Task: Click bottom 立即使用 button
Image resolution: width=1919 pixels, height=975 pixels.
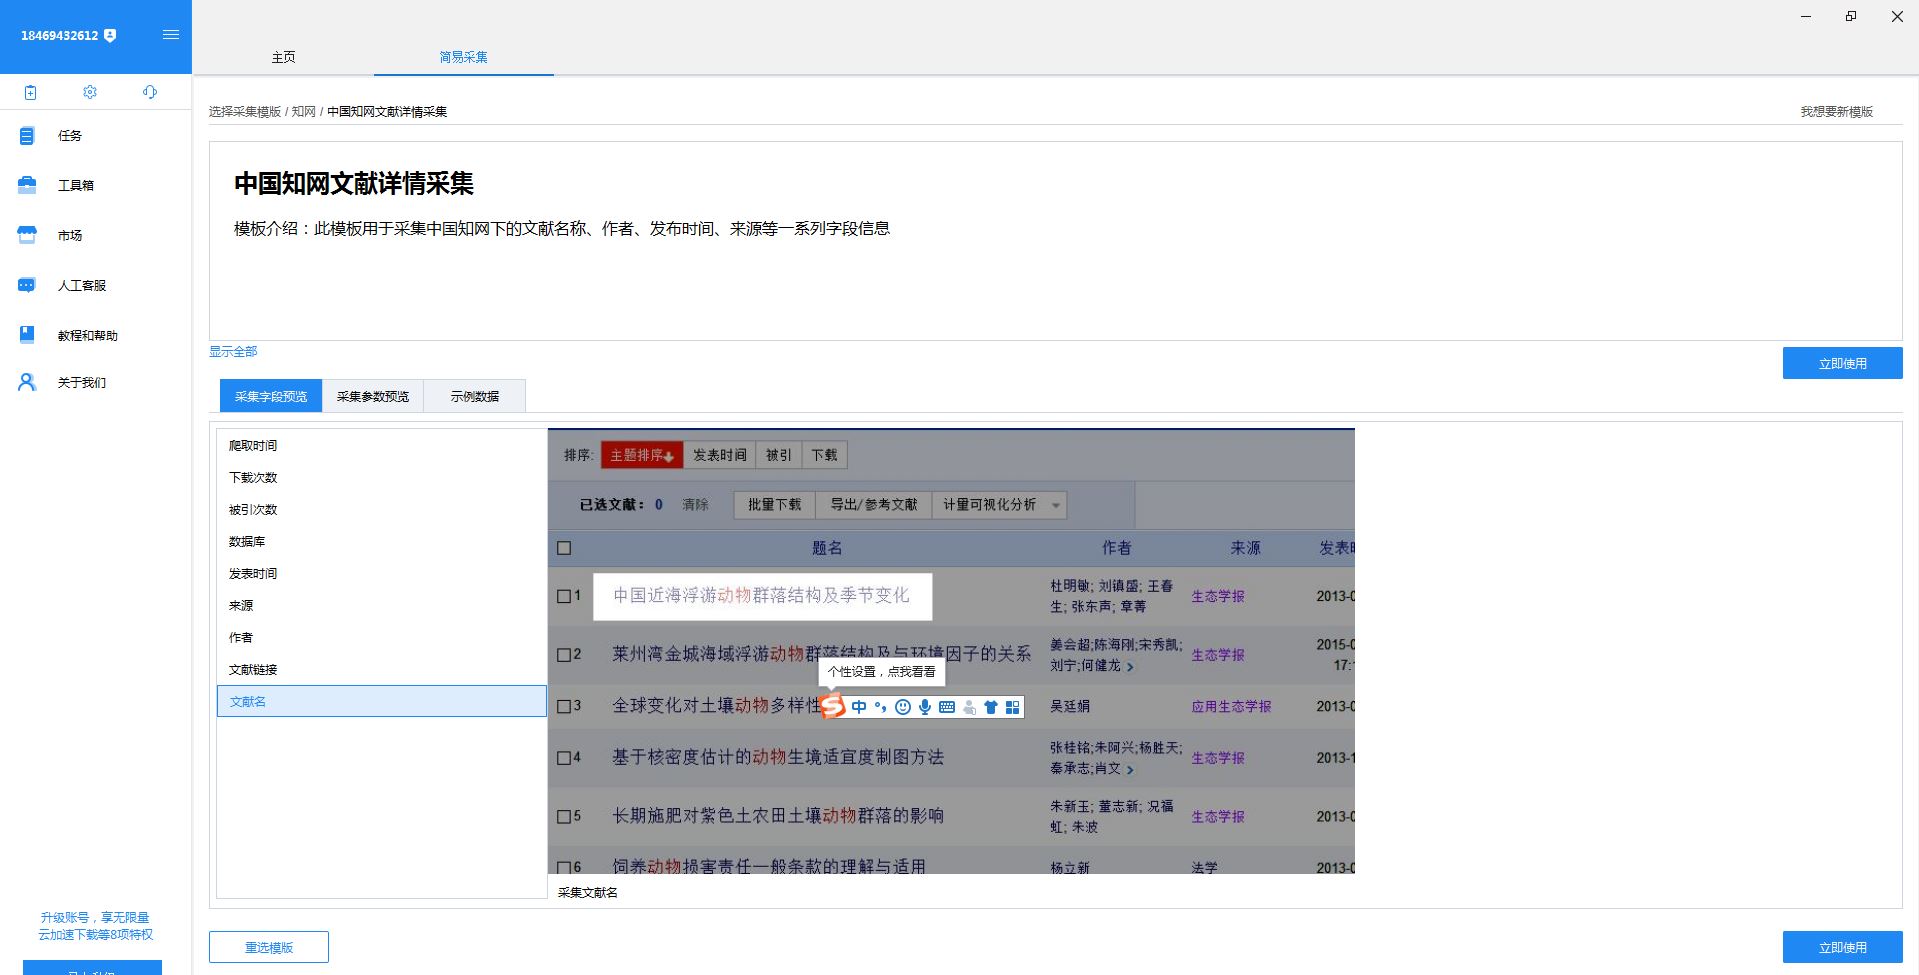Action: tap(1842, 947)
